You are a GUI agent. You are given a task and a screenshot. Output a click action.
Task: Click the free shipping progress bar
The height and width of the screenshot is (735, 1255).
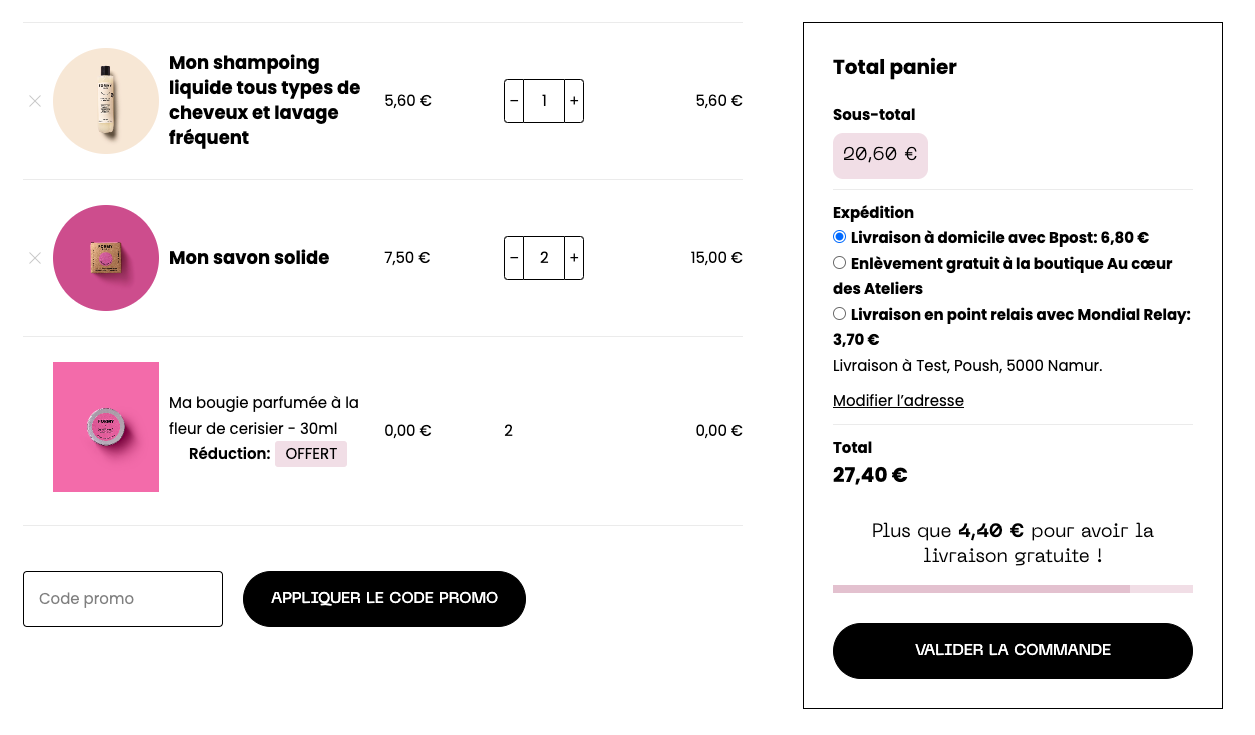(x=1012, y=589)
